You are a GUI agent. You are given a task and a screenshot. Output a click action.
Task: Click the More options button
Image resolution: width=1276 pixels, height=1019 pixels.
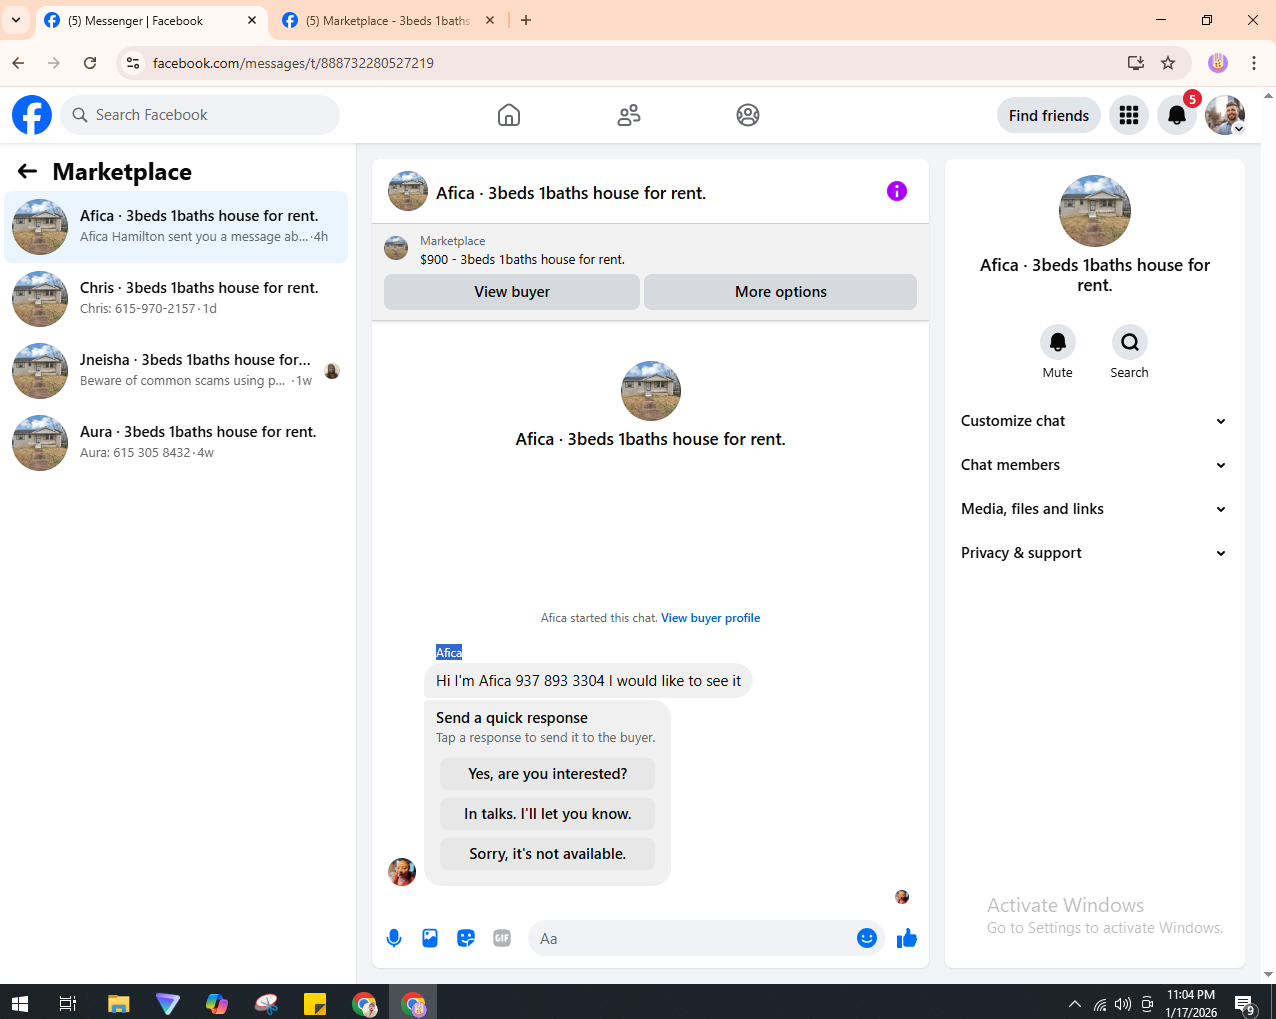tap(780, 292)
